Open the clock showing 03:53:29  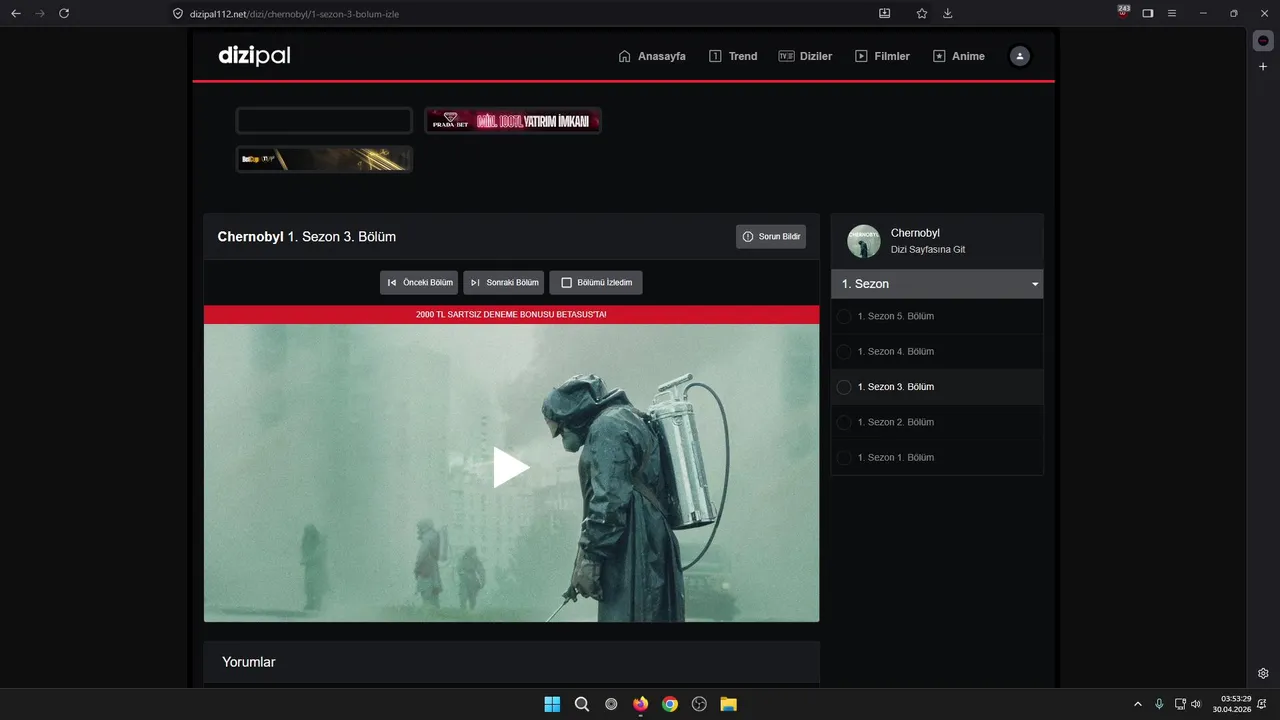[x=1231, y=704]
